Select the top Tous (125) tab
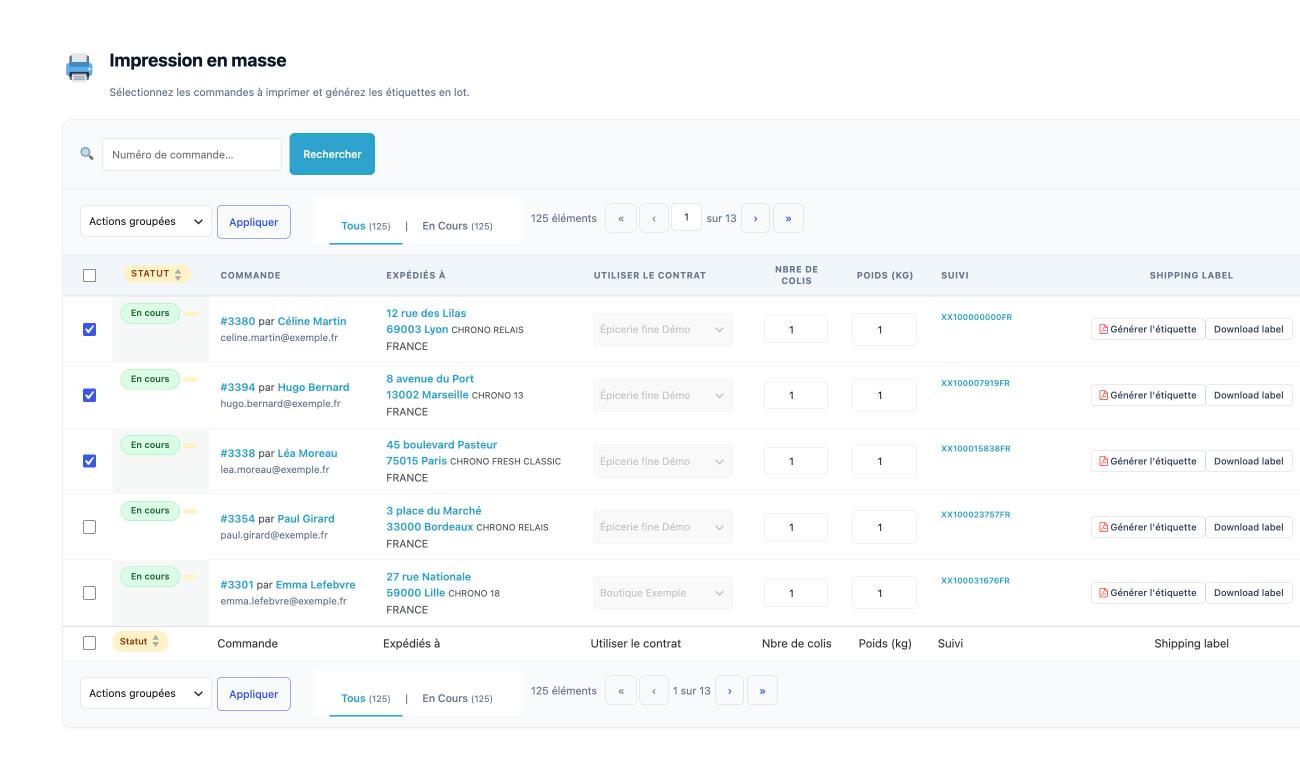 coord(366,226)
